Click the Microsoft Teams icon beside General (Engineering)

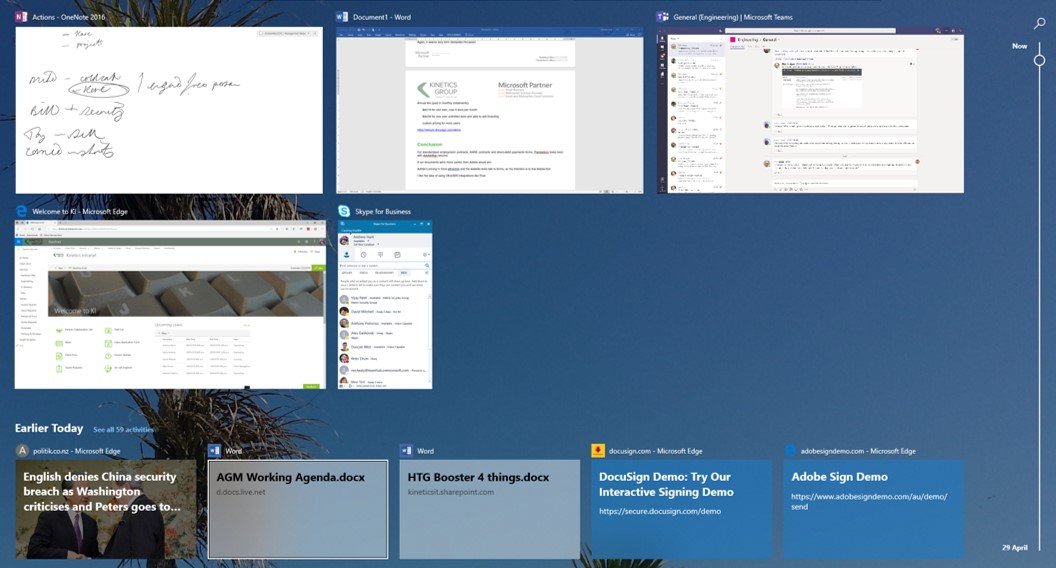click(x=663, y=17)
